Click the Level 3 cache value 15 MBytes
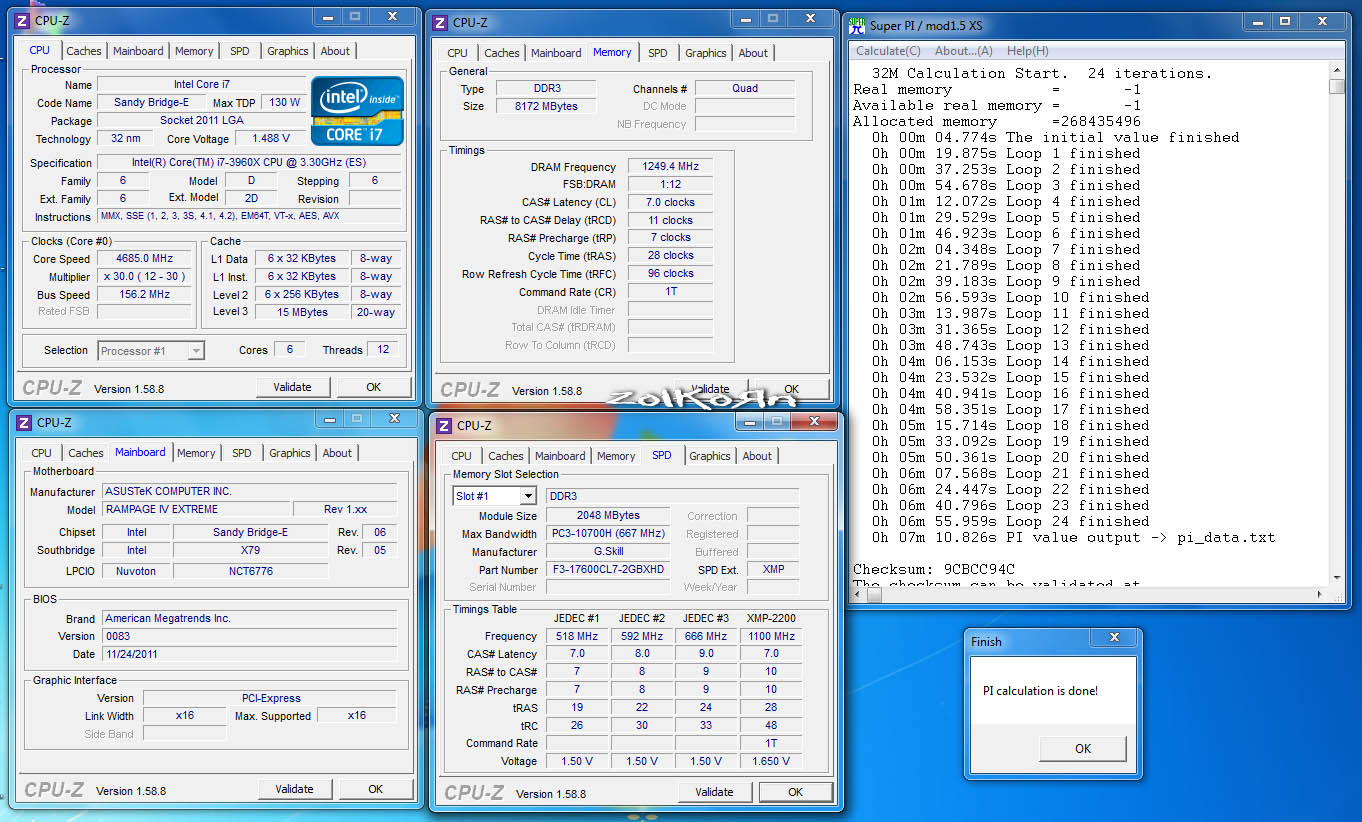1362x822 pixels. click(x=304, y=312)
